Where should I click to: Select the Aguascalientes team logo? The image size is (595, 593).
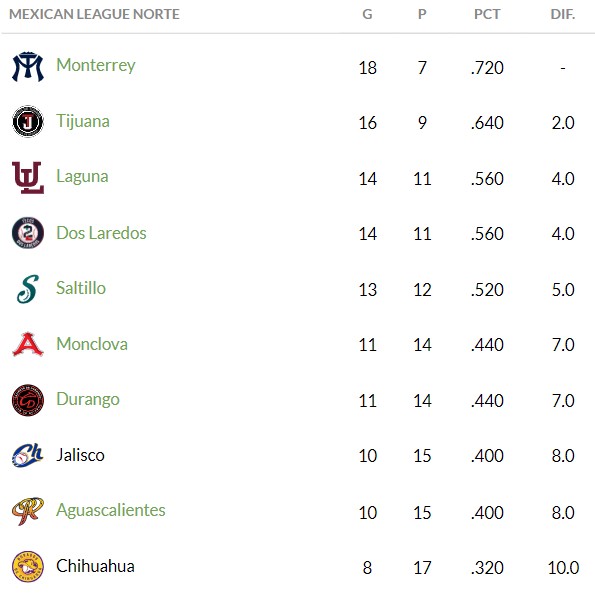(28, 511)
